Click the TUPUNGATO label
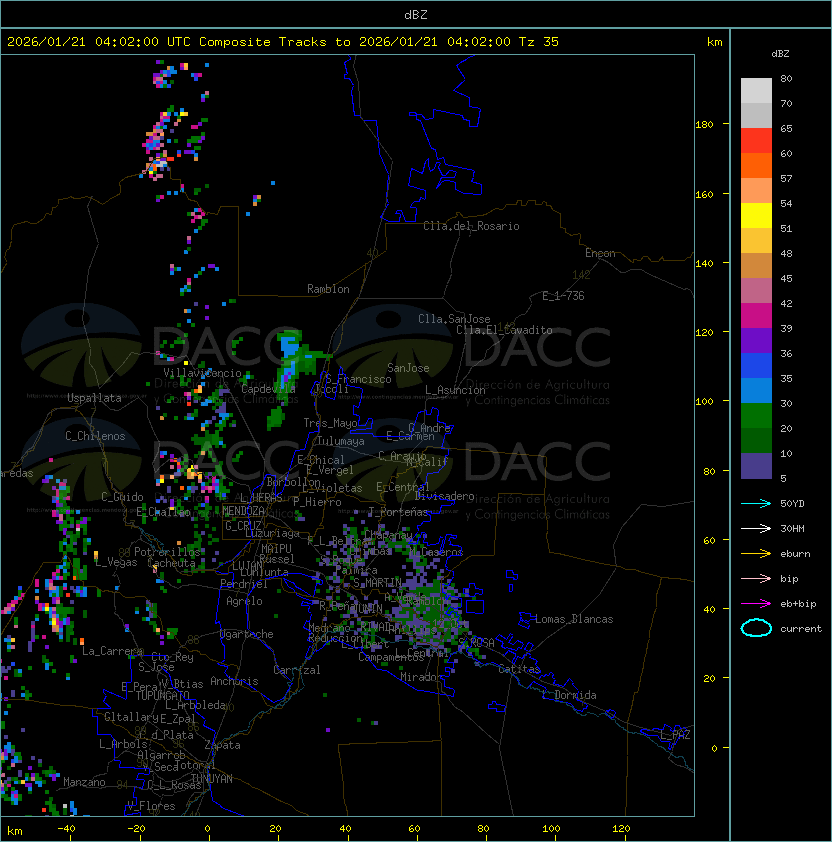The image size is (832, 842). tap(162, 695)
